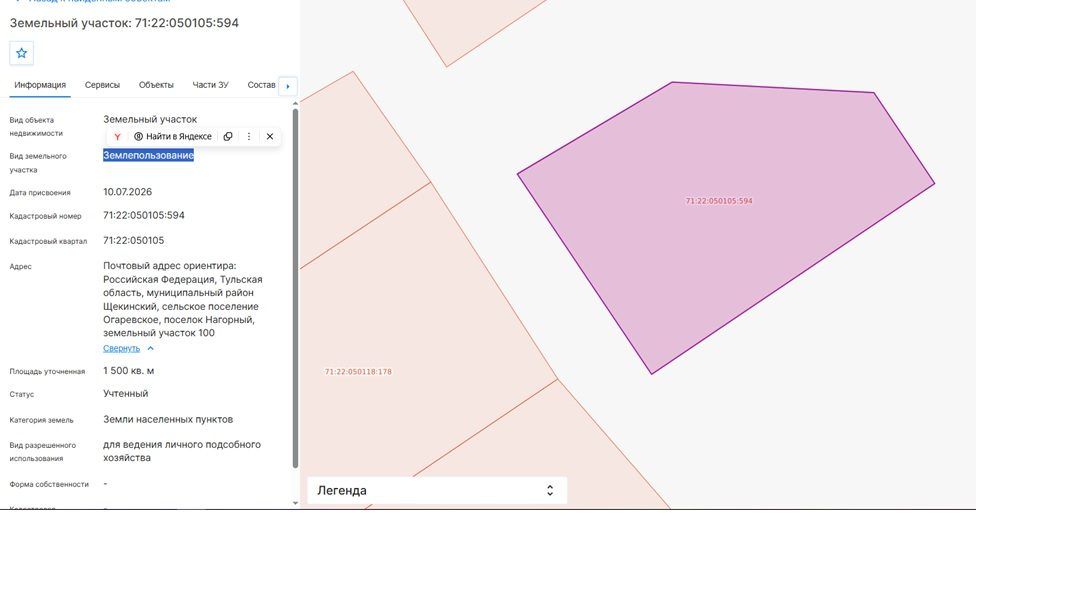Close the Yandex selection popup
Screen dimensions: 1073x610
click(x=270, y=136)
